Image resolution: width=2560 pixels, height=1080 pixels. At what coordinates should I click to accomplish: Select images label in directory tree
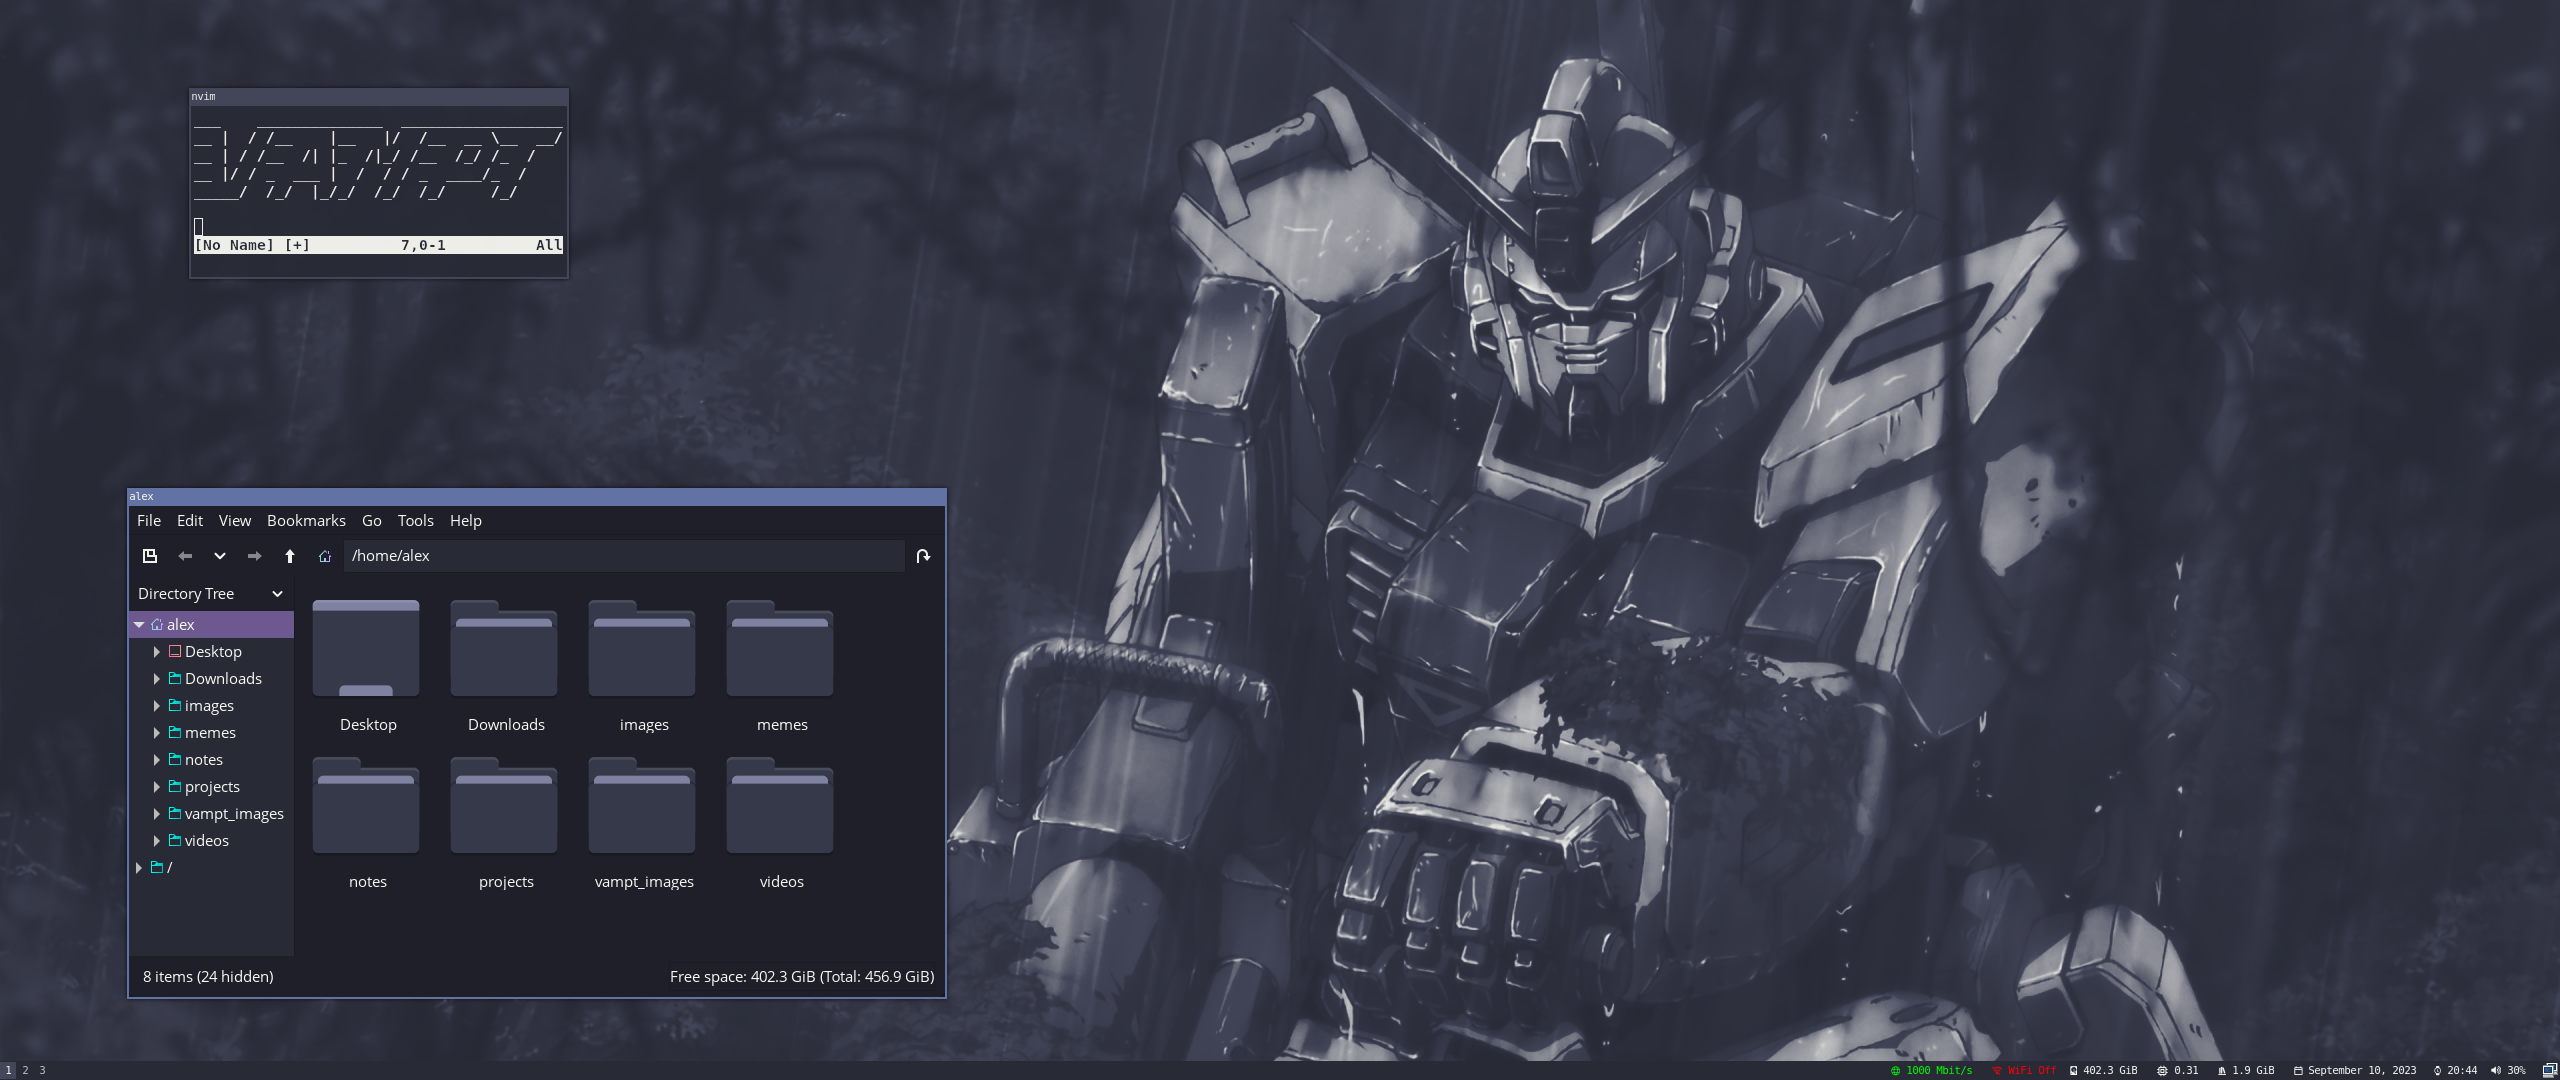[x=209, y=706]
